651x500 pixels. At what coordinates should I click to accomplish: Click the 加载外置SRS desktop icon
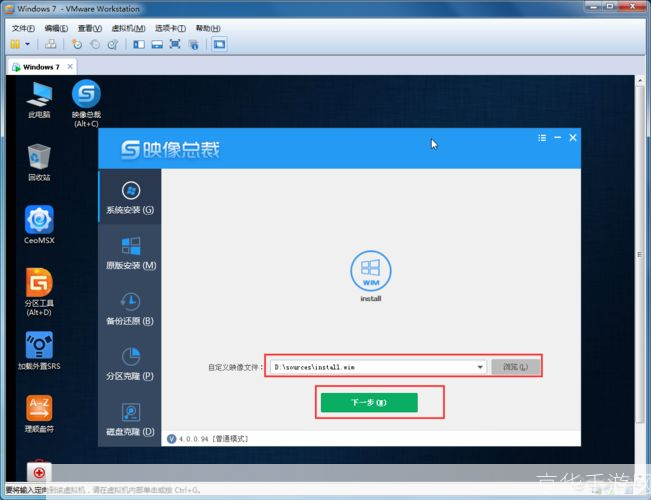(39, 350)
